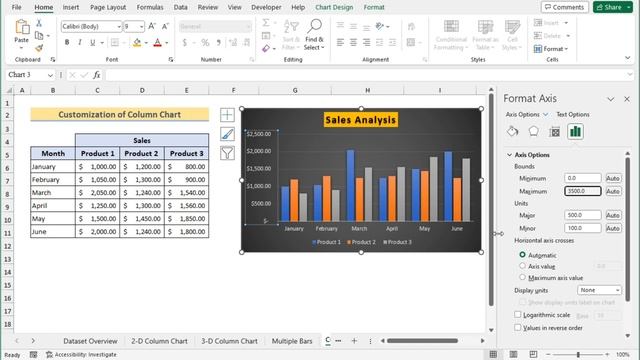Click the Maximum bound input field

(x=582, y=191)
